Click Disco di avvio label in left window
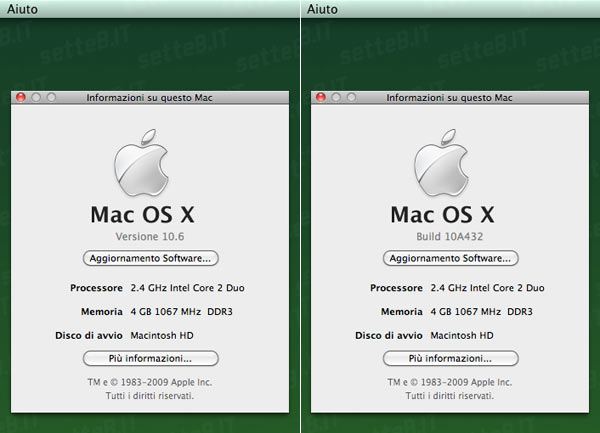The width and height of the screenshot is (600, 433). (89, 335)
